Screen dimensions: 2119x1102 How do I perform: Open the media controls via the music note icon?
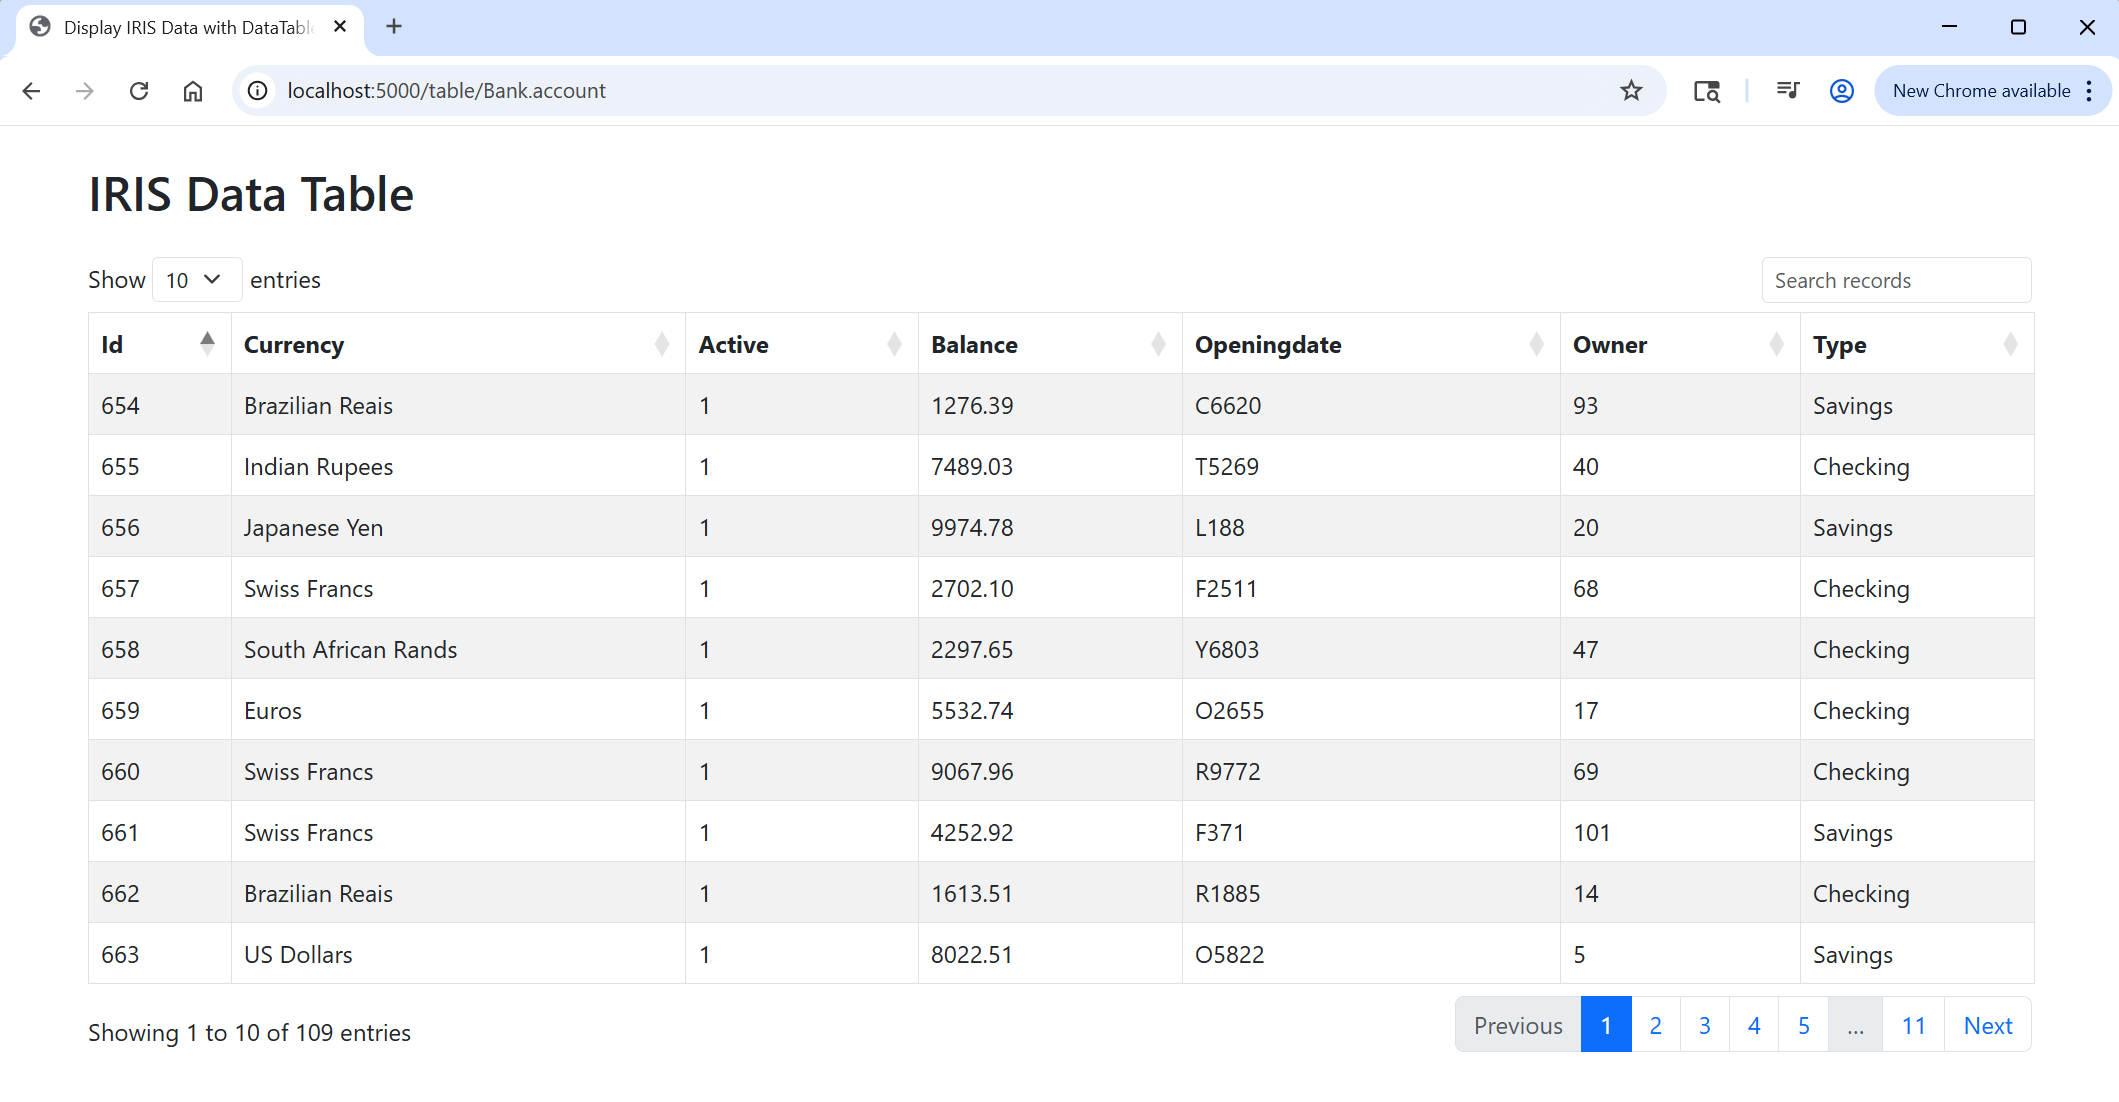pyautogui.click(x=1788, y=90)
